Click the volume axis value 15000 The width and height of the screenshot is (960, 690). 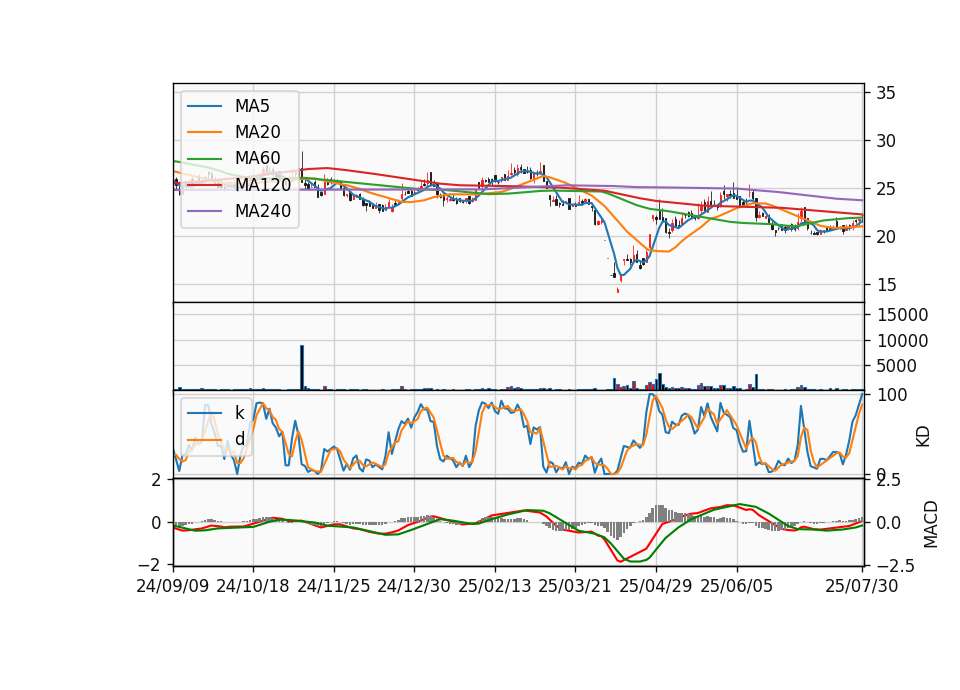902,315
